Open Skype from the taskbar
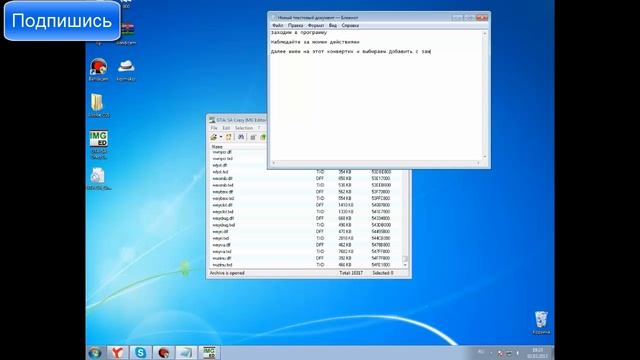Viewport: 640px width, 360px height. click(x=140, y=353)
